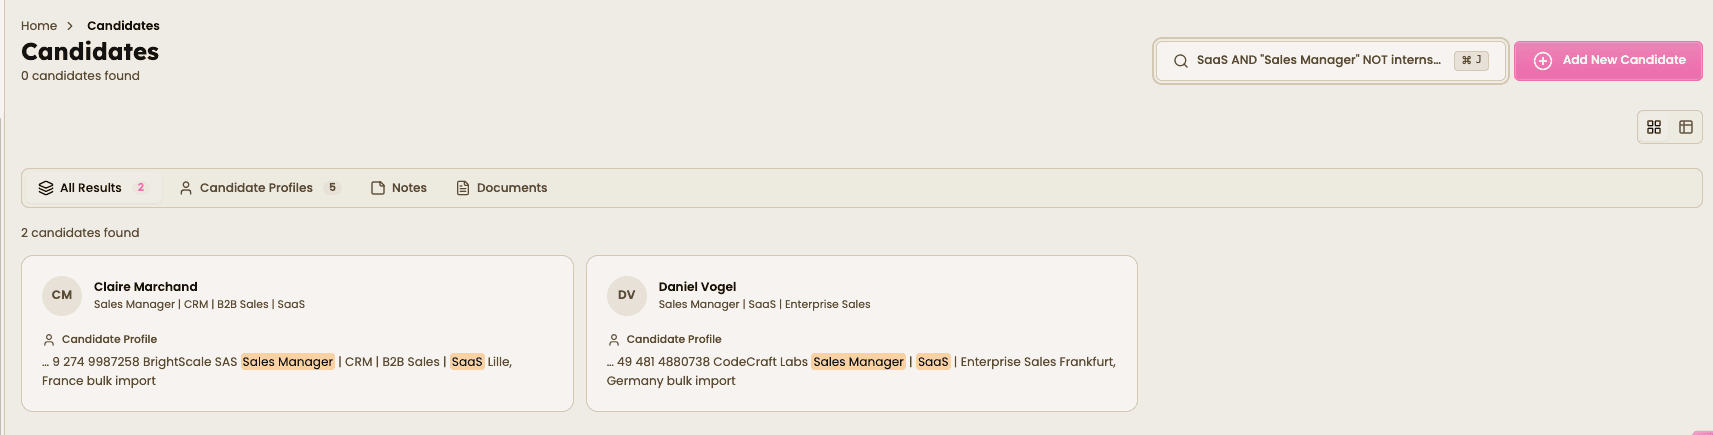Click the Documents tab file icon
The width and height of the screenshot is (1713, 435).
coord(463,188)
